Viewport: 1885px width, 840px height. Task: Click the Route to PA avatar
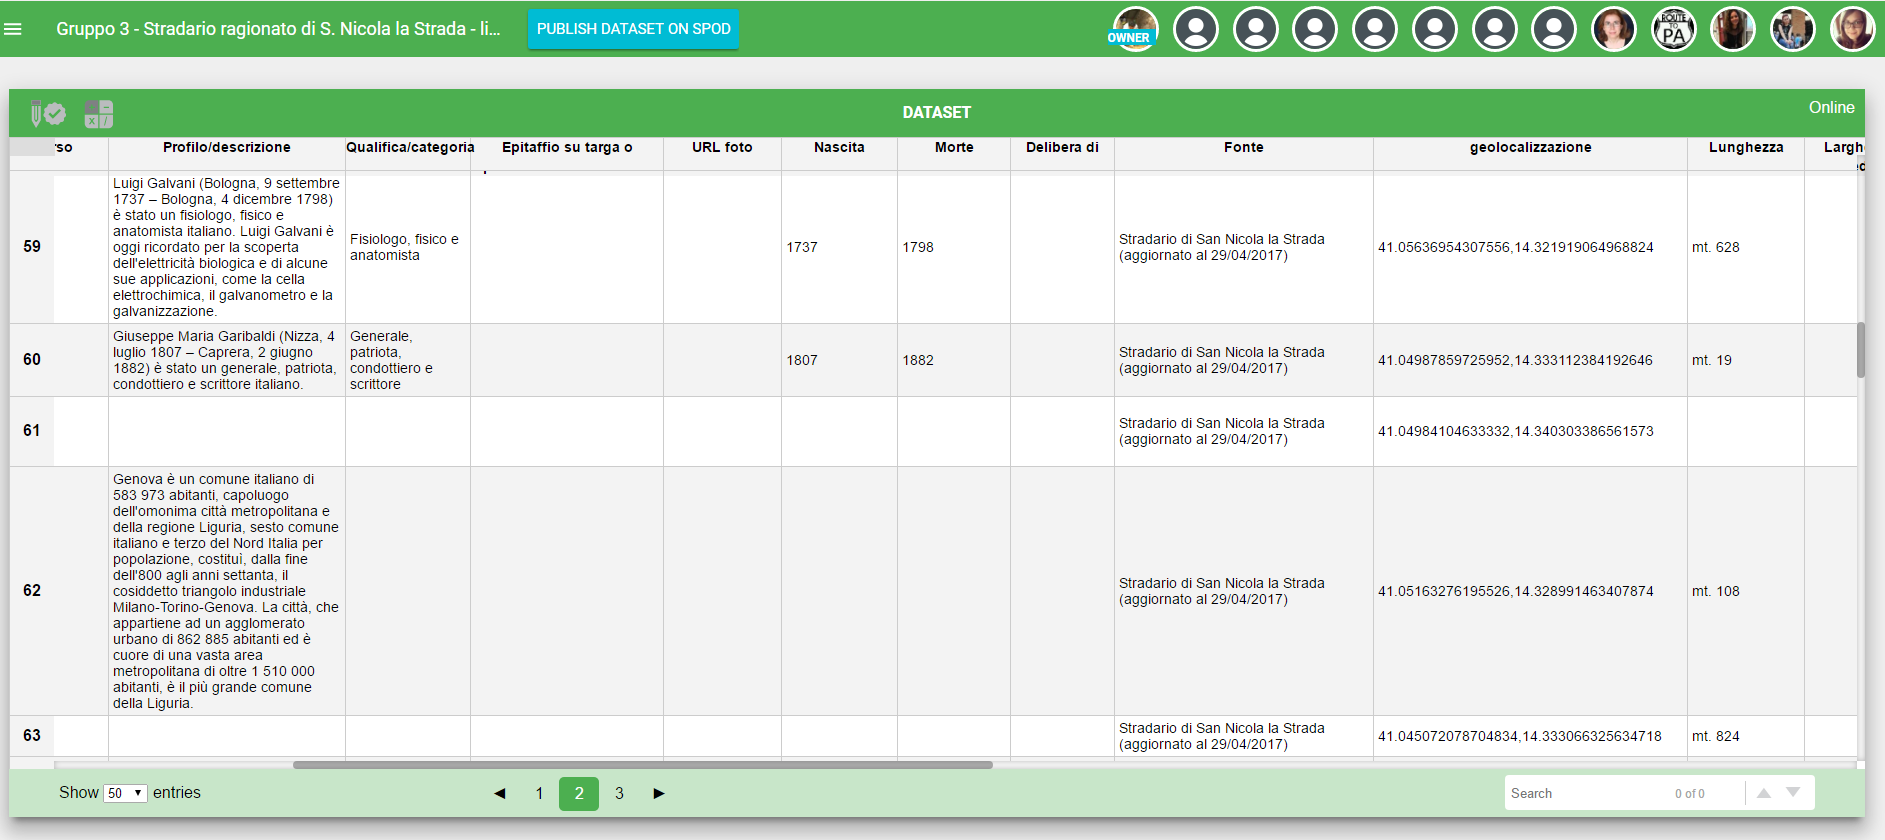click(x=1673, y=29)
